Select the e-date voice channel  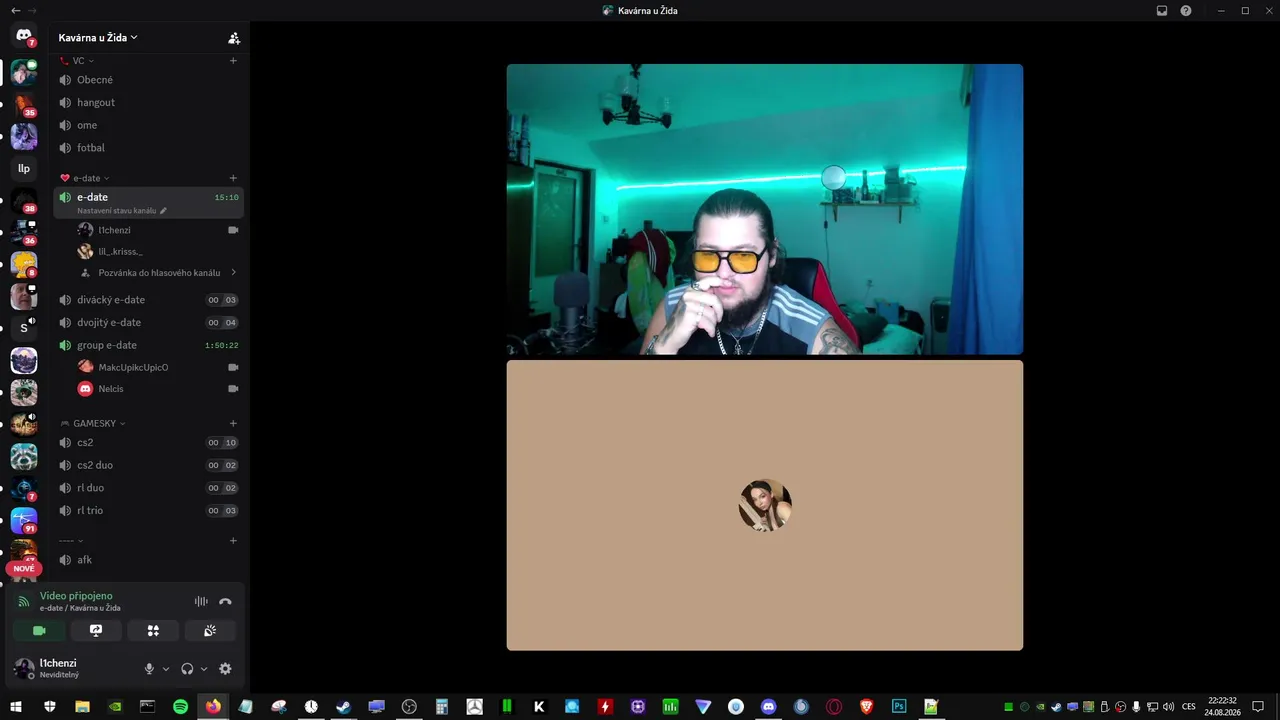pos(148,202)
